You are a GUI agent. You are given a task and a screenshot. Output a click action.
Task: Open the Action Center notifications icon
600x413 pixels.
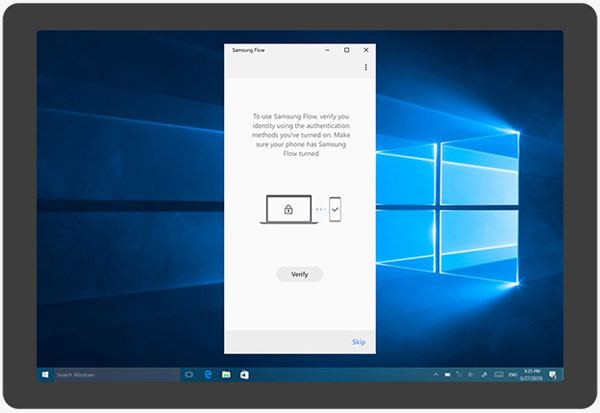pos(553,375)
